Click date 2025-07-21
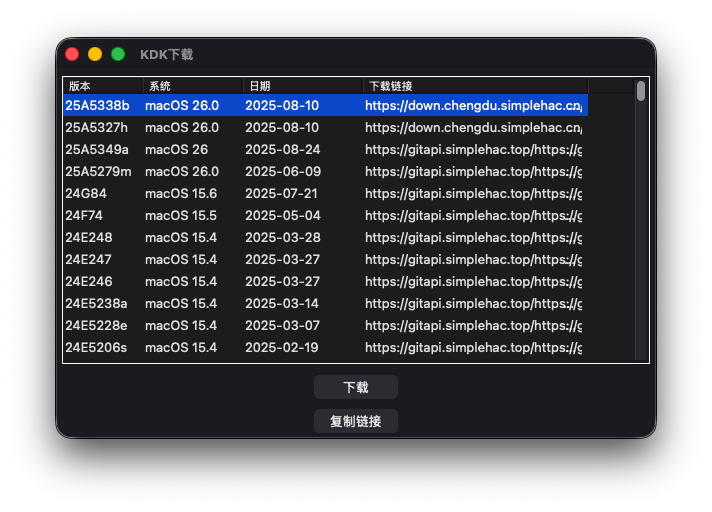Screen dimensions: 712x512 (281, 193)
